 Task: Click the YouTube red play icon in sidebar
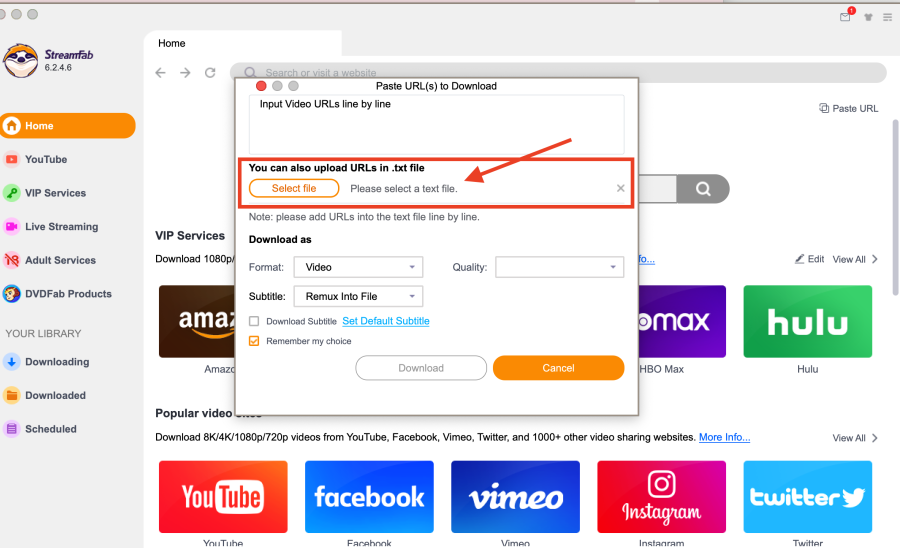(x=11, y=160)
